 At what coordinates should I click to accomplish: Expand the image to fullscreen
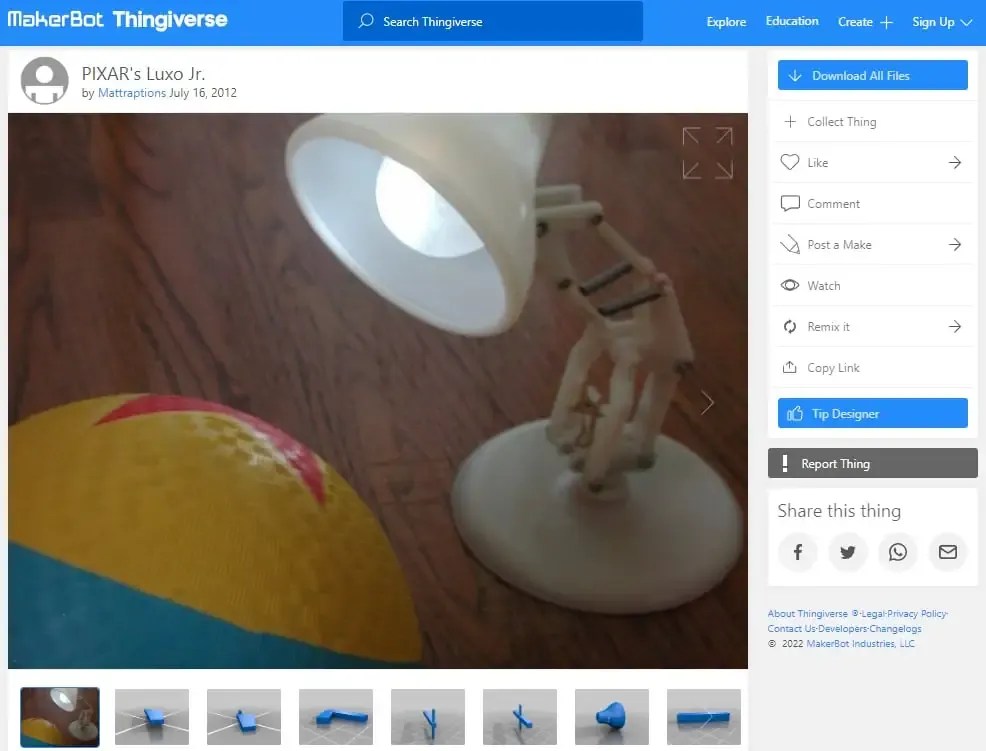click(x=707, y=151)
